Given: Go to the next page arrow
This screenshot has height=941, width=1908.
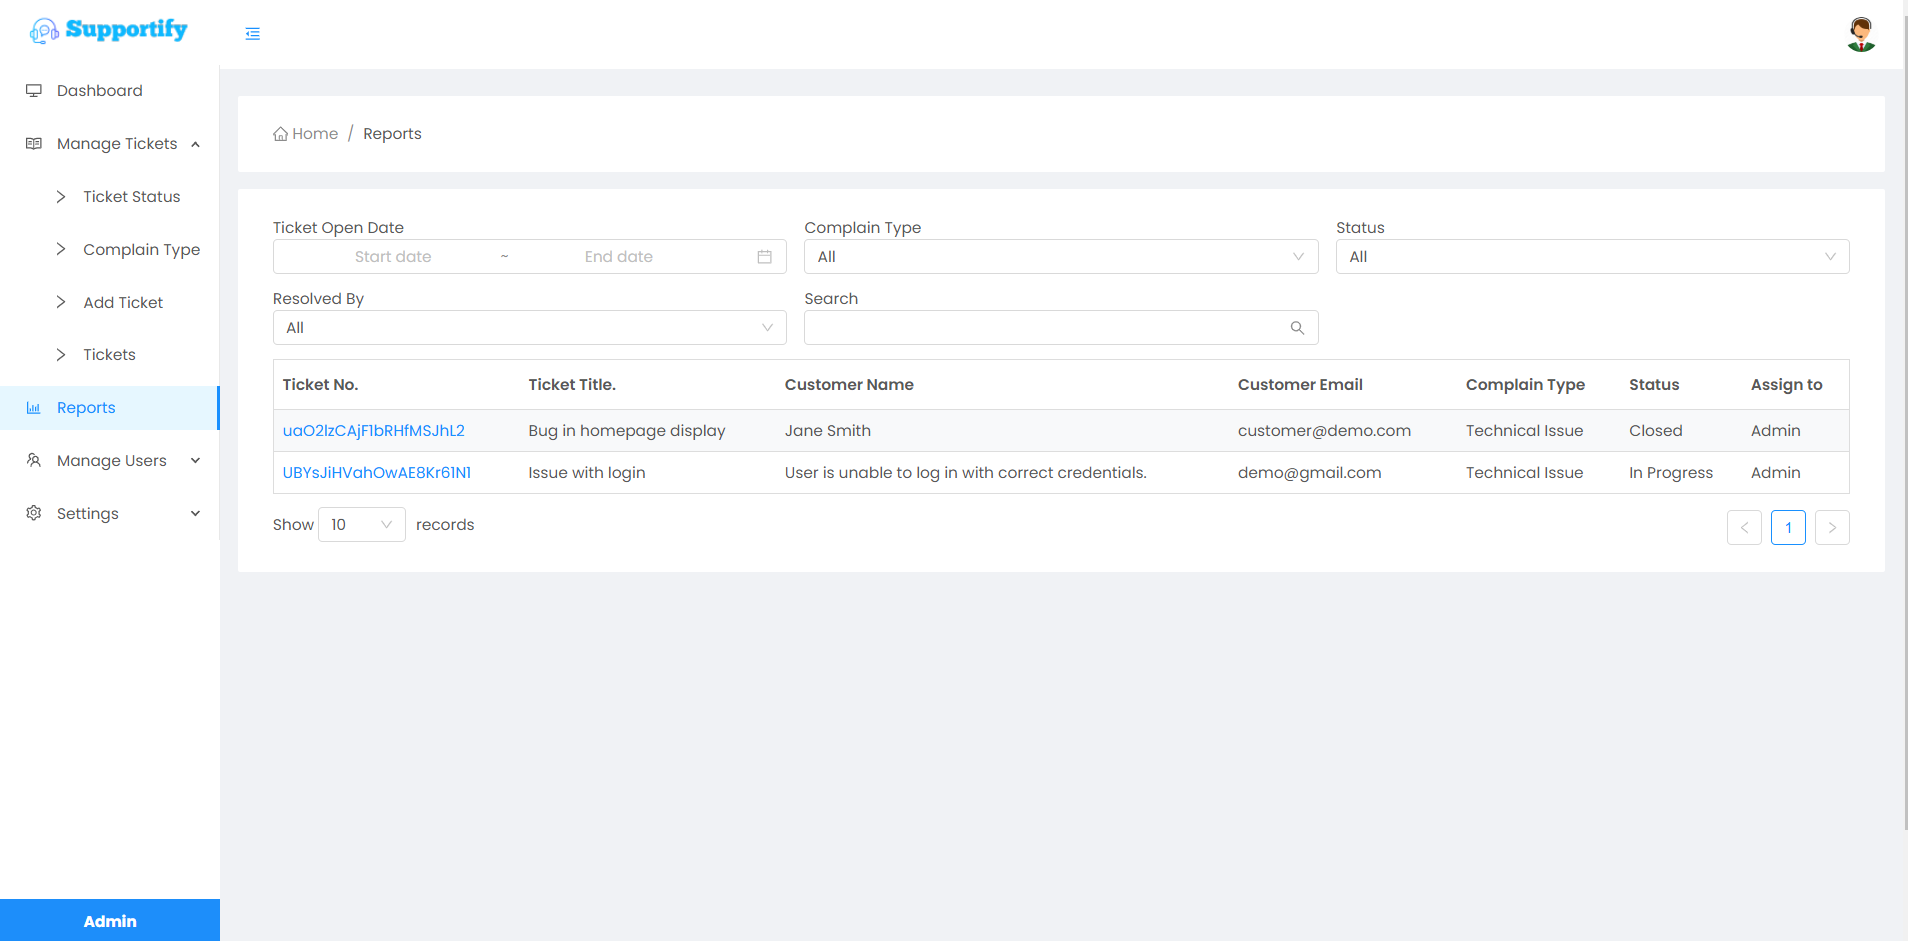Looking at the screenshot, I should click(1831, 527).
